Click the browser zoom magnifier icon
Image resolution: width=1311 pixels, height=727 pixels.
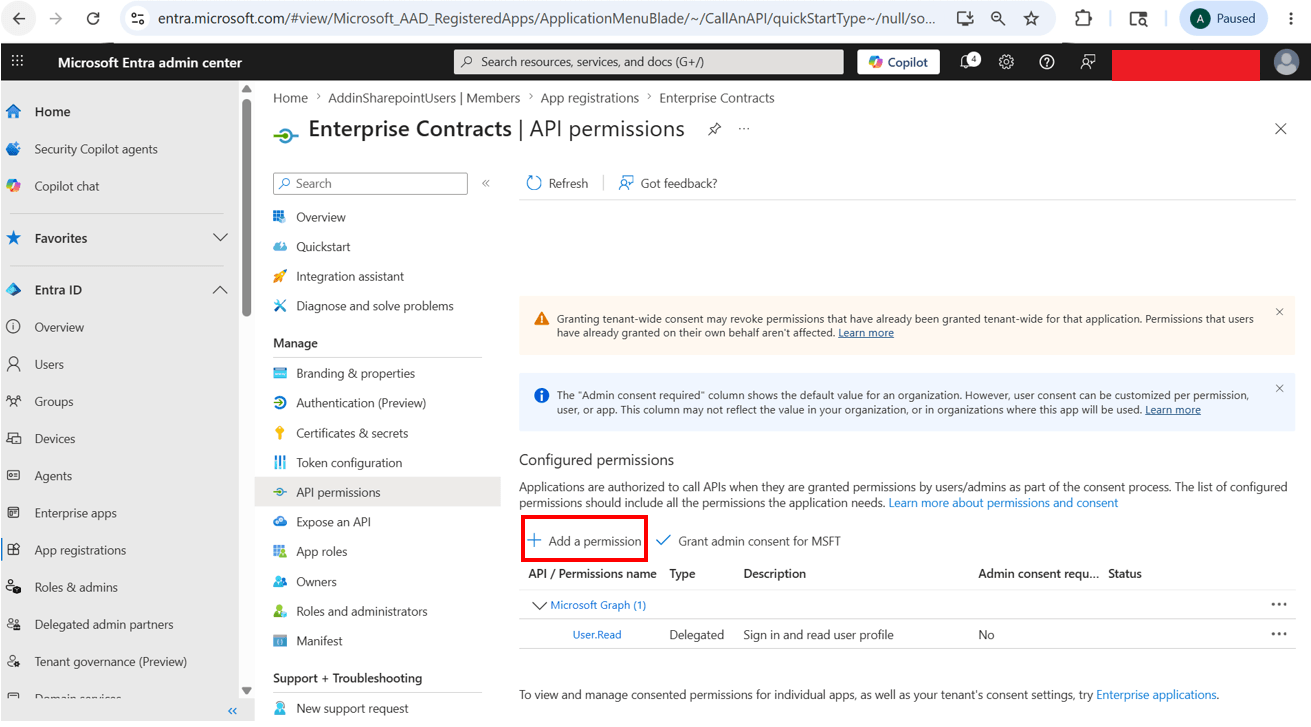click(998, 18)
